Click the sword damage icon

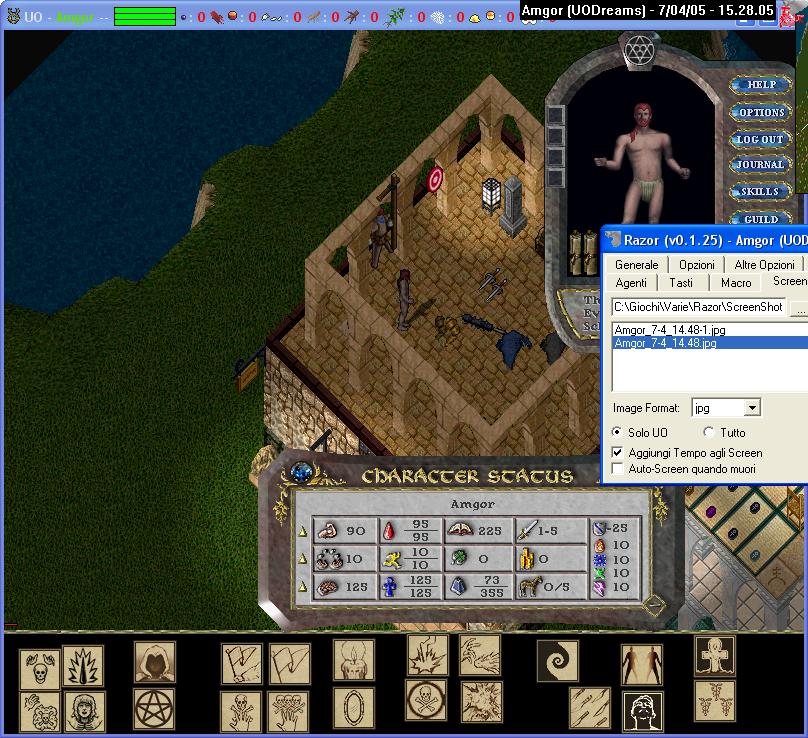click(526, 530)
